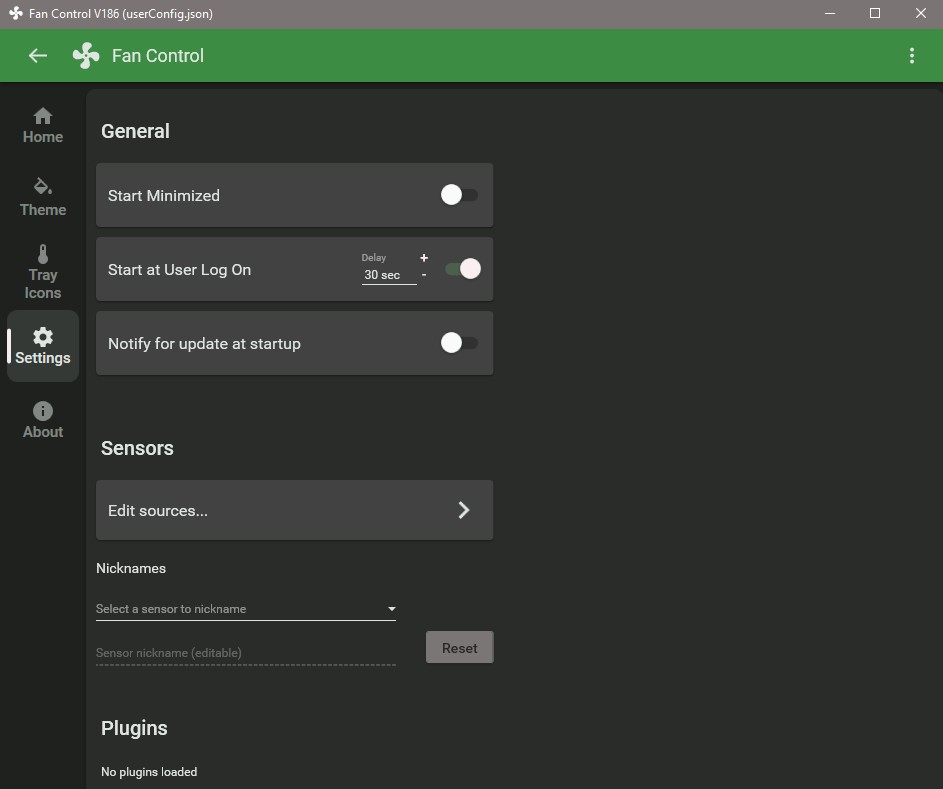
Task: Decrease the log on delay with minus
Action: tap(424, 275)
